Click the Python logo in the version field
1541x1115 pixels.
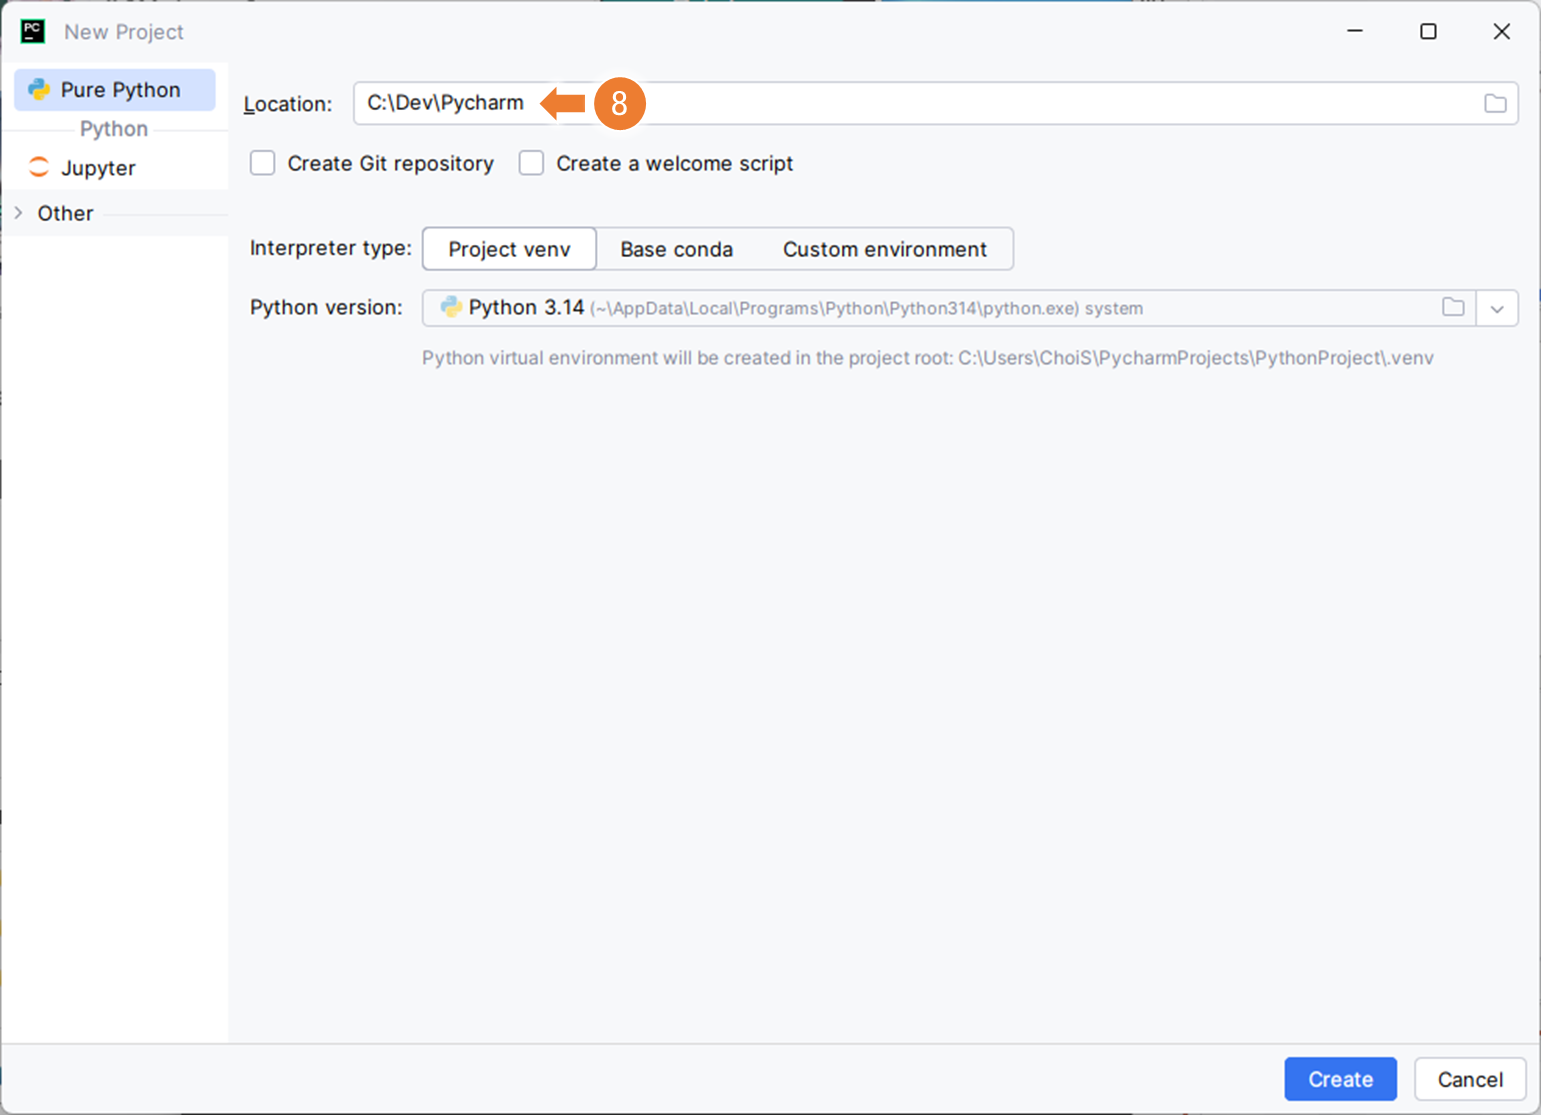[451, 307]
